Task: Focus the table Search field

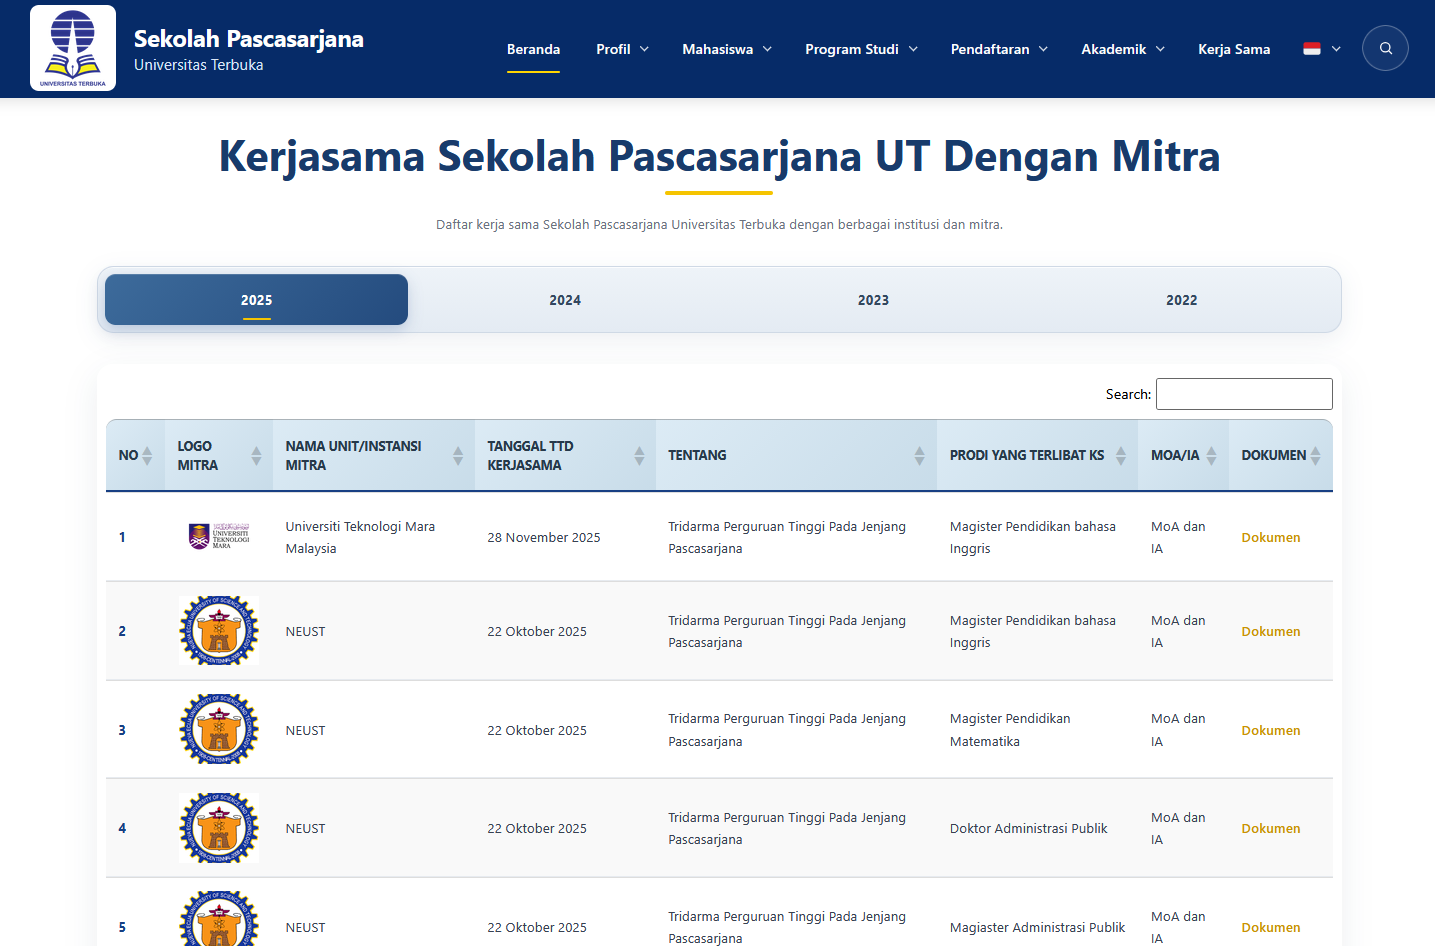Action: point(1244,394)
